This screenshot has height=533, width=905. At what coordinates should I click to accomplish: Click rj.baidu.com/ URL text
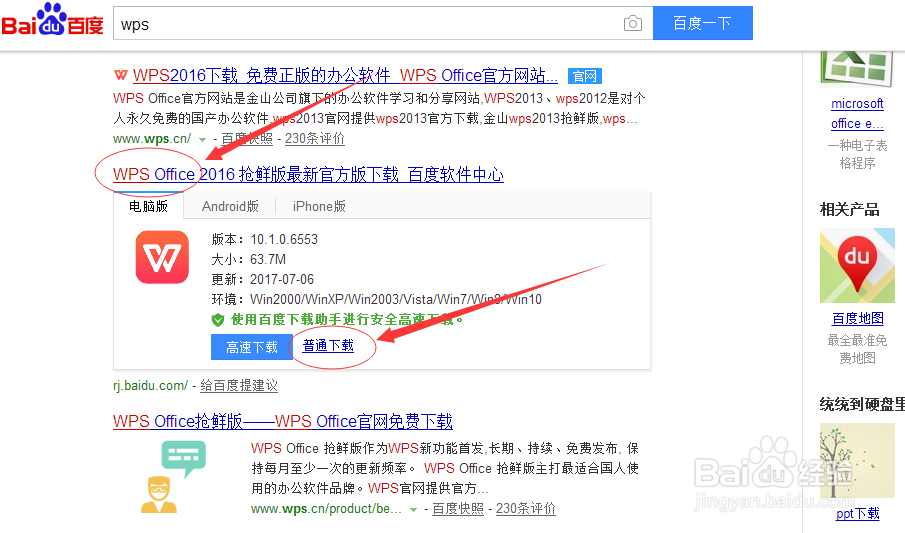pyautogui.click(x=151, y=386)
